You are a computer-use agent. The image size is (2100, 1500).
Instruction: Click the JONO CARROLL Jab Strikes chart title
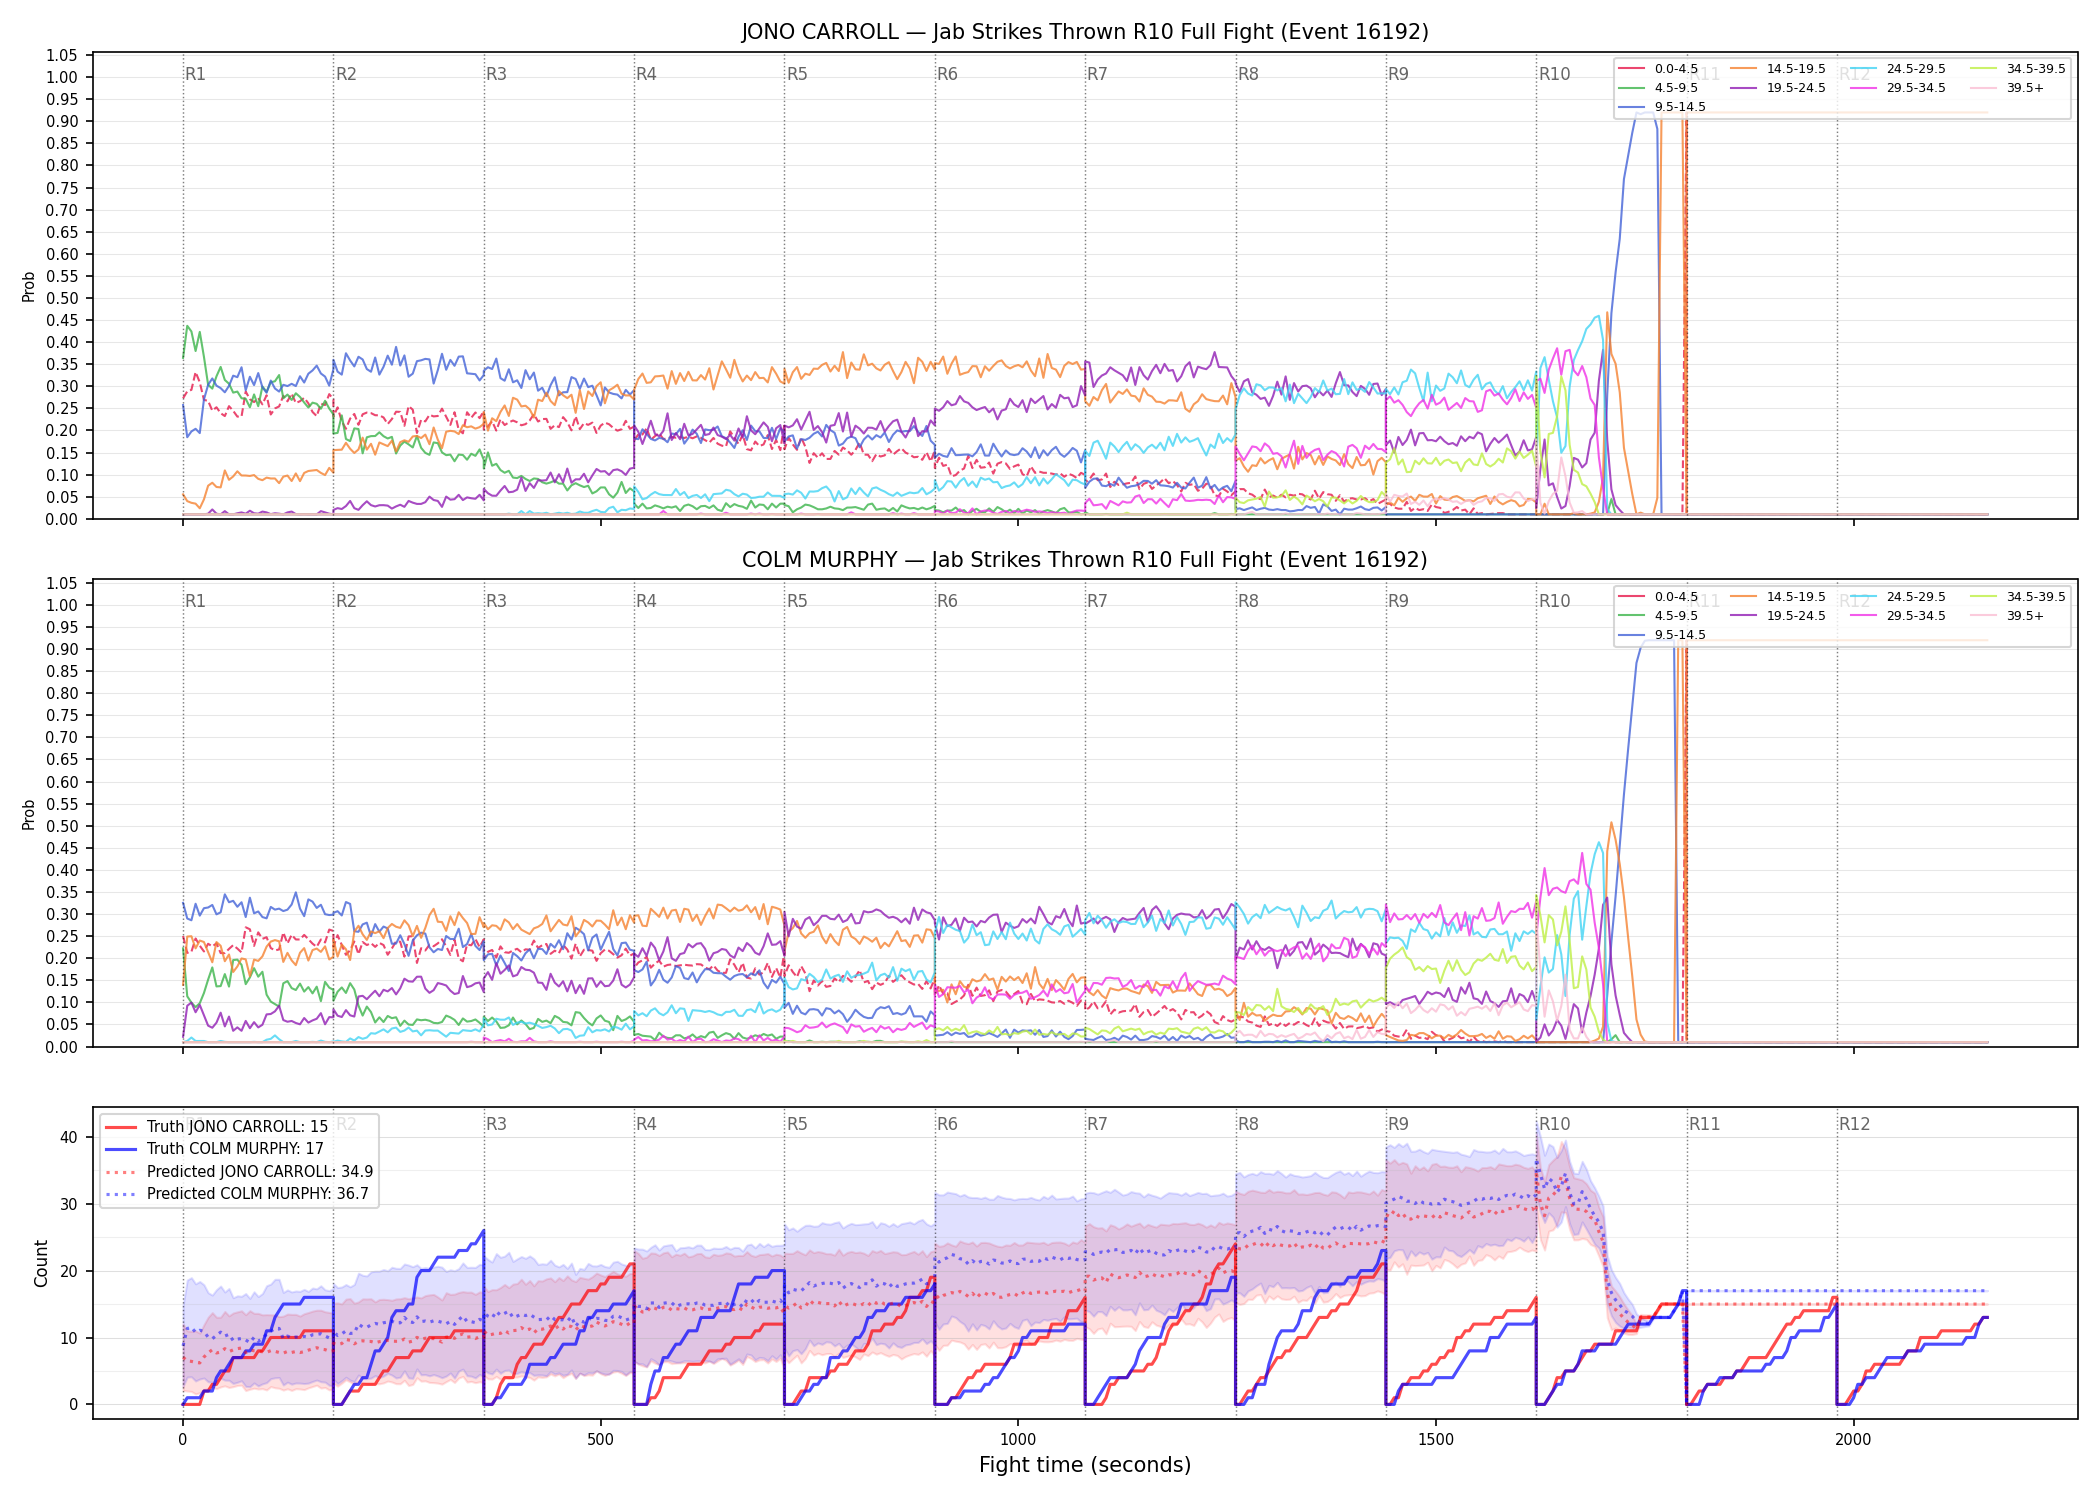click(1085, 32)
